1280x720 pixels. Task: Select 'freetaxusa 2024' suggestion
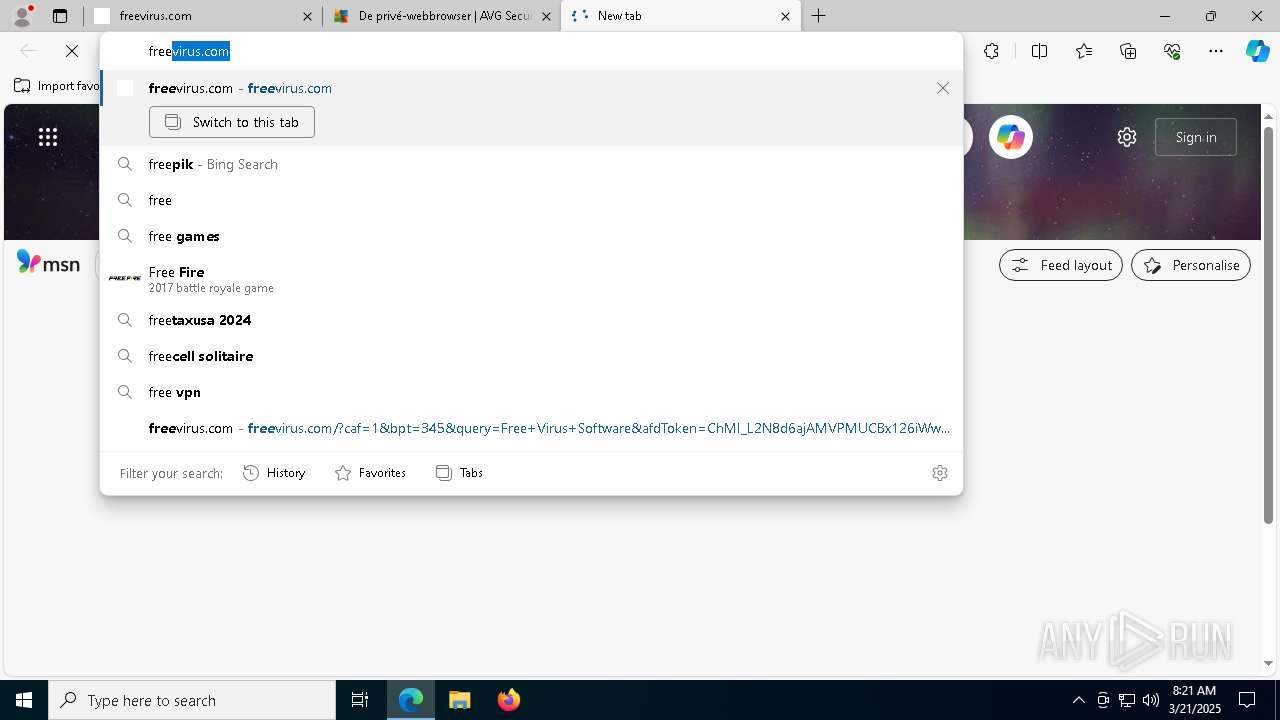[x=530, y=320]
